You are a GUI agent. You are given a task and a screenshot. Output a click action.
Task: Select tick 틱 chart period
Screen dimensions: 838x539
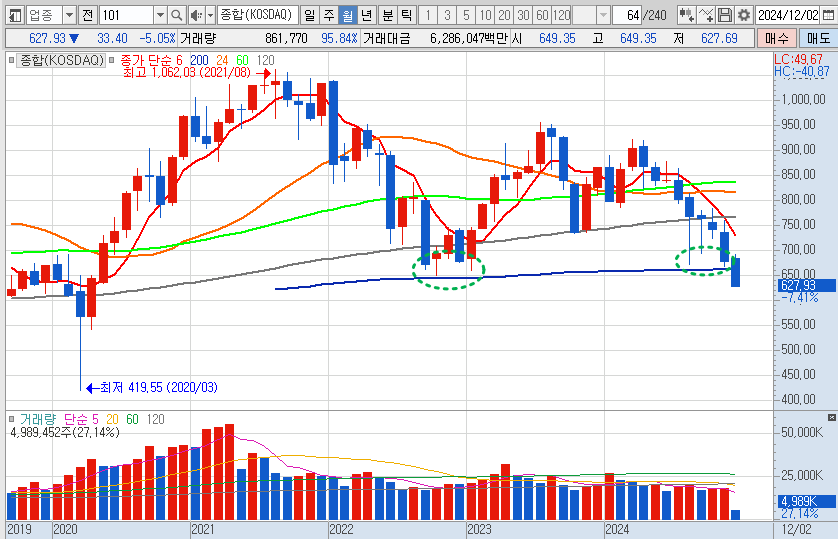pos(407,15)
